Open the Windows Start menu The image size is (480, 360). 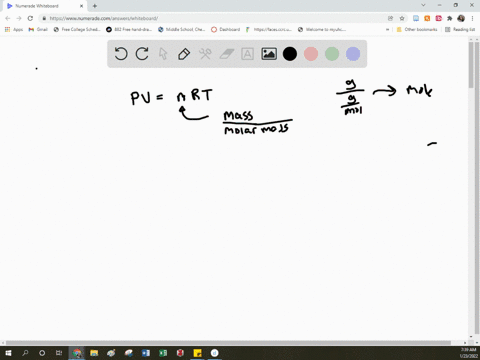(8, 353)
